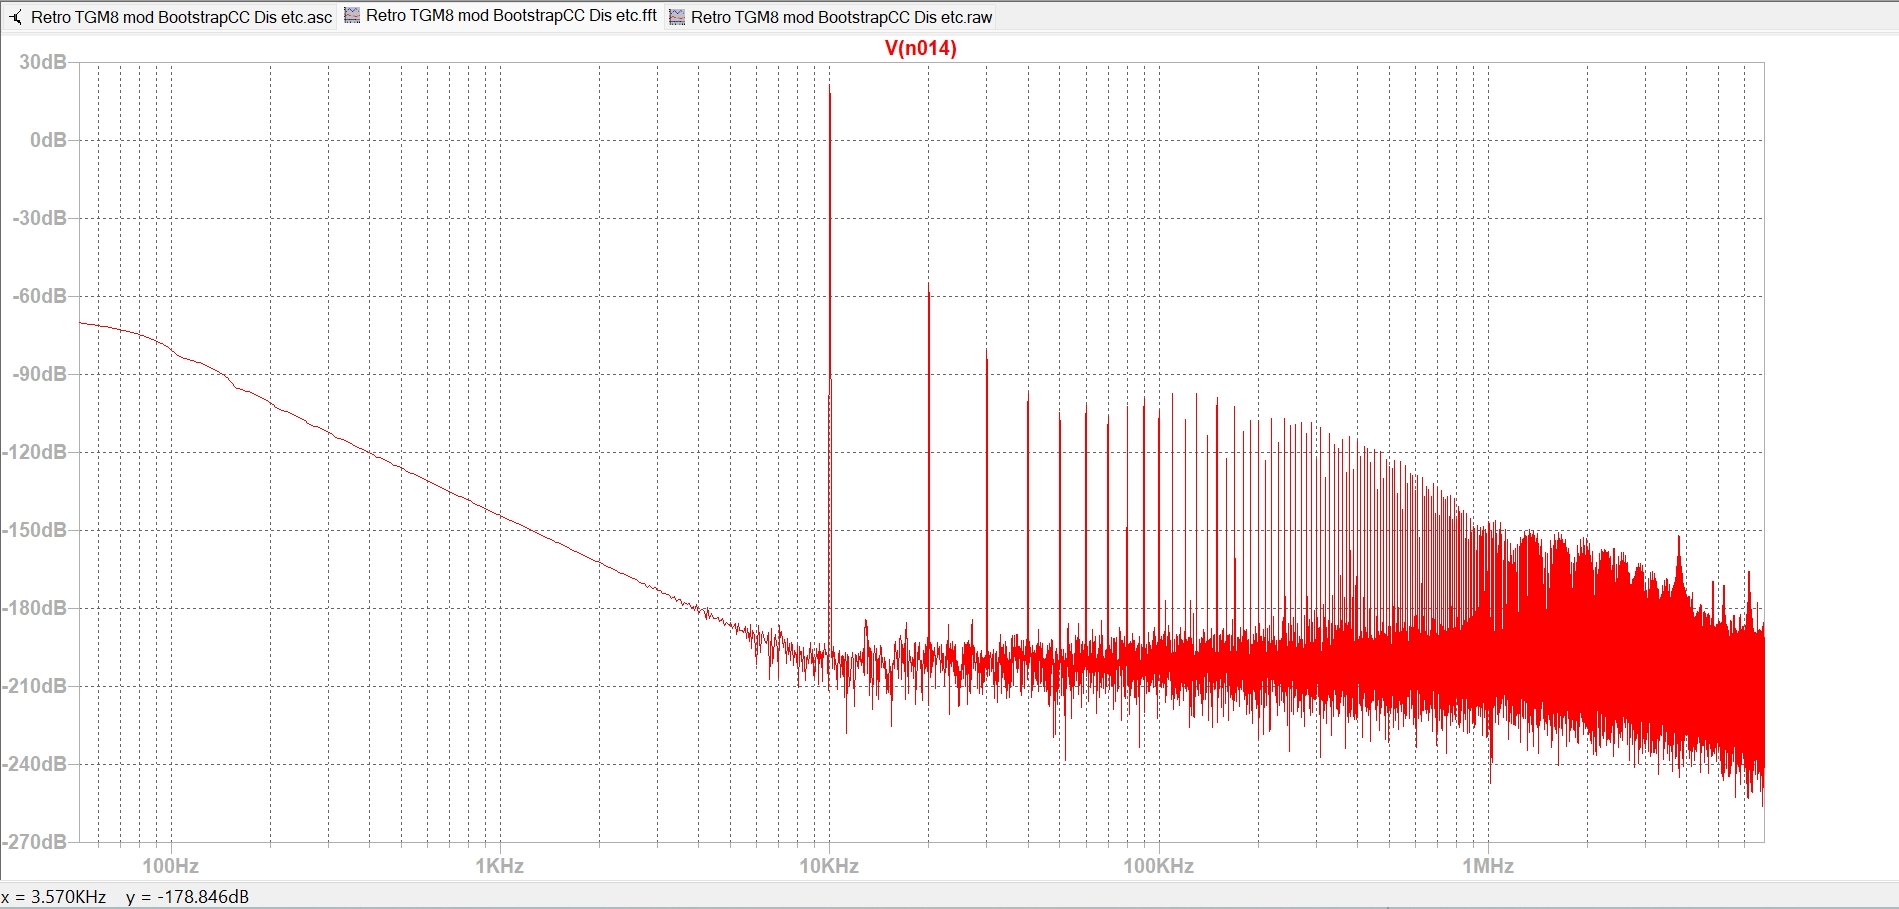Click the second harmonic spike at 20KHz

coord(929,287)
